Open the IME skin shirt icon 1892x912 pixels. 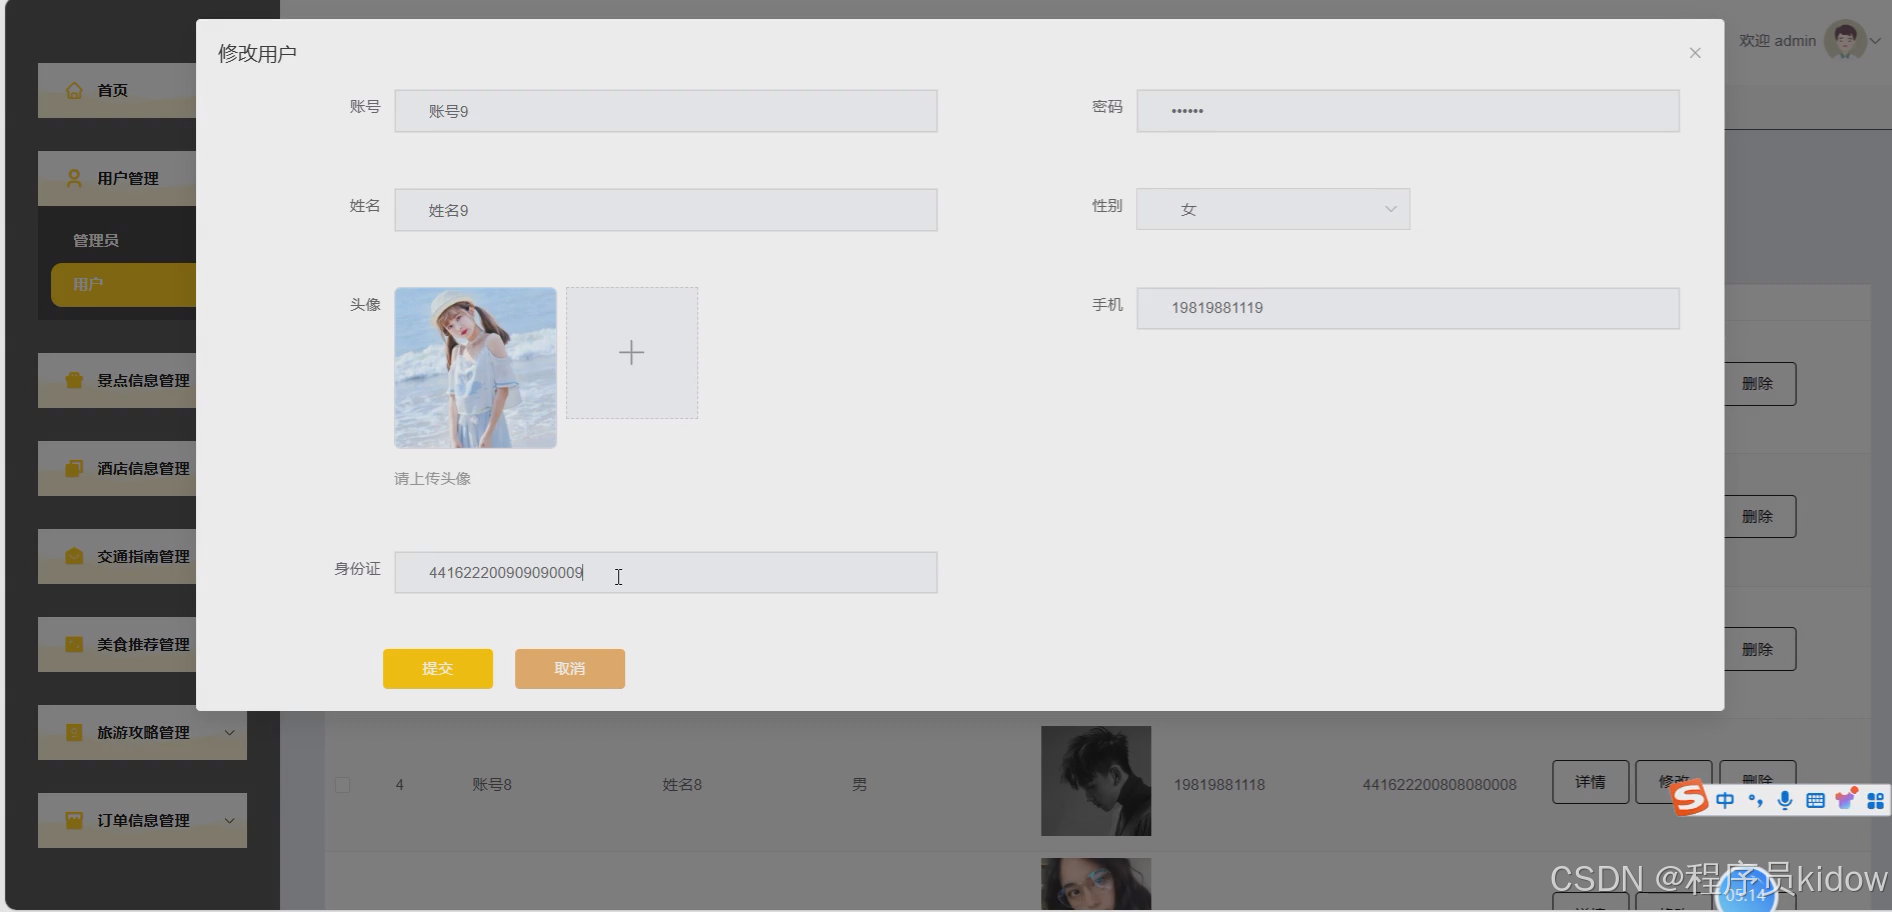tap(1846, 798)
